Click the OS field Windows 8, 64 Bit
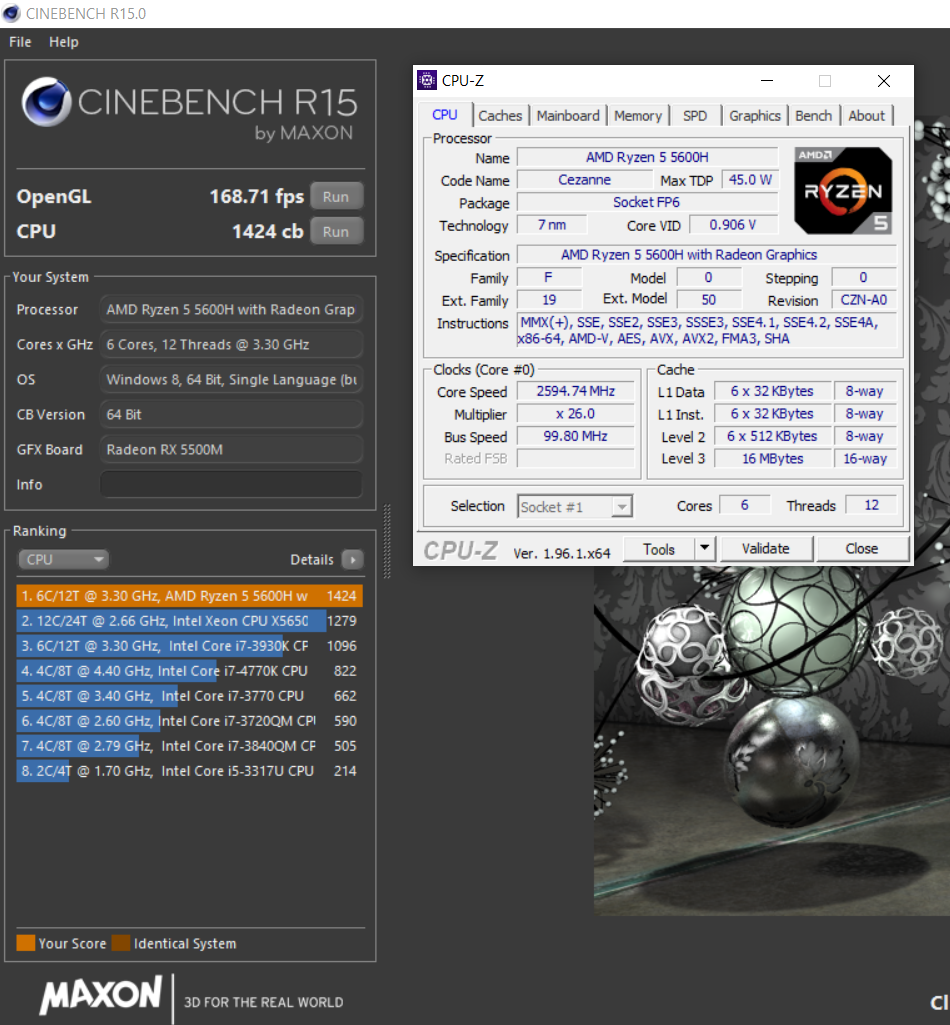Screen dimensions: 950x1025 click(231, 380)
